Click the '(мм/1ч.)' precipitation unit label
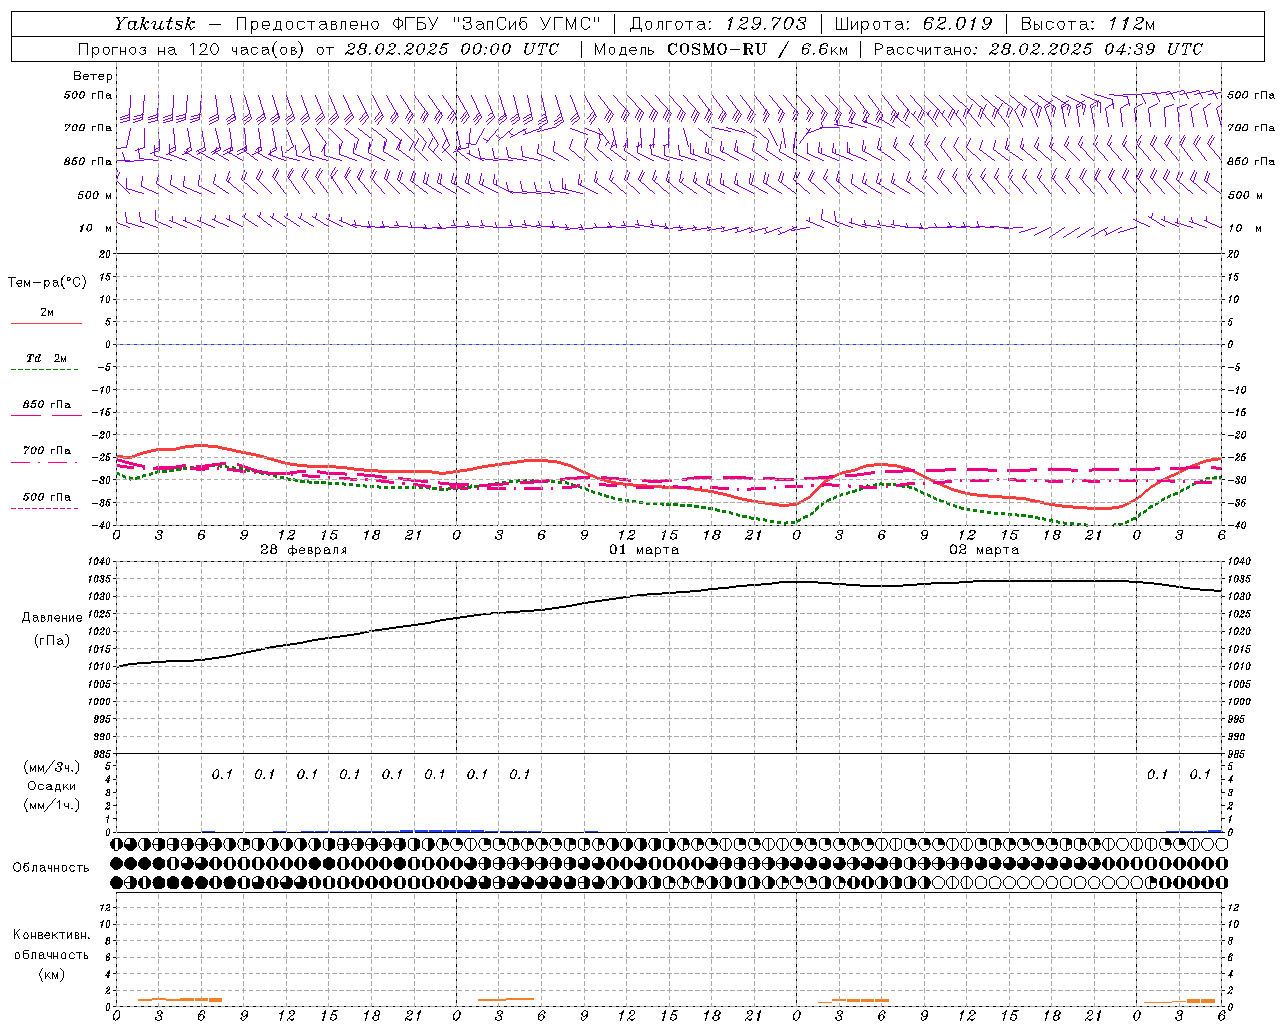This screenshot has height=1024, width=1280. (51, 805)
